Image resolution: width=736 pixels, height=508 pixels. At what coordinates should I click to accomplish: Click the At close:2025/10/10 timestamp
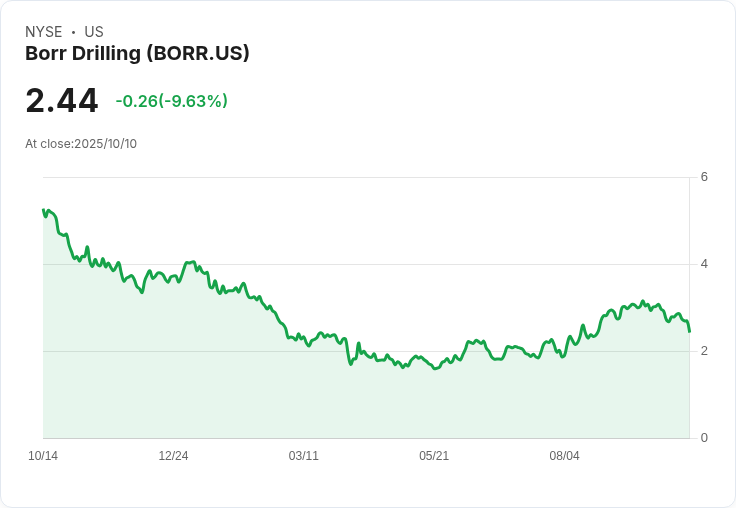81,144
